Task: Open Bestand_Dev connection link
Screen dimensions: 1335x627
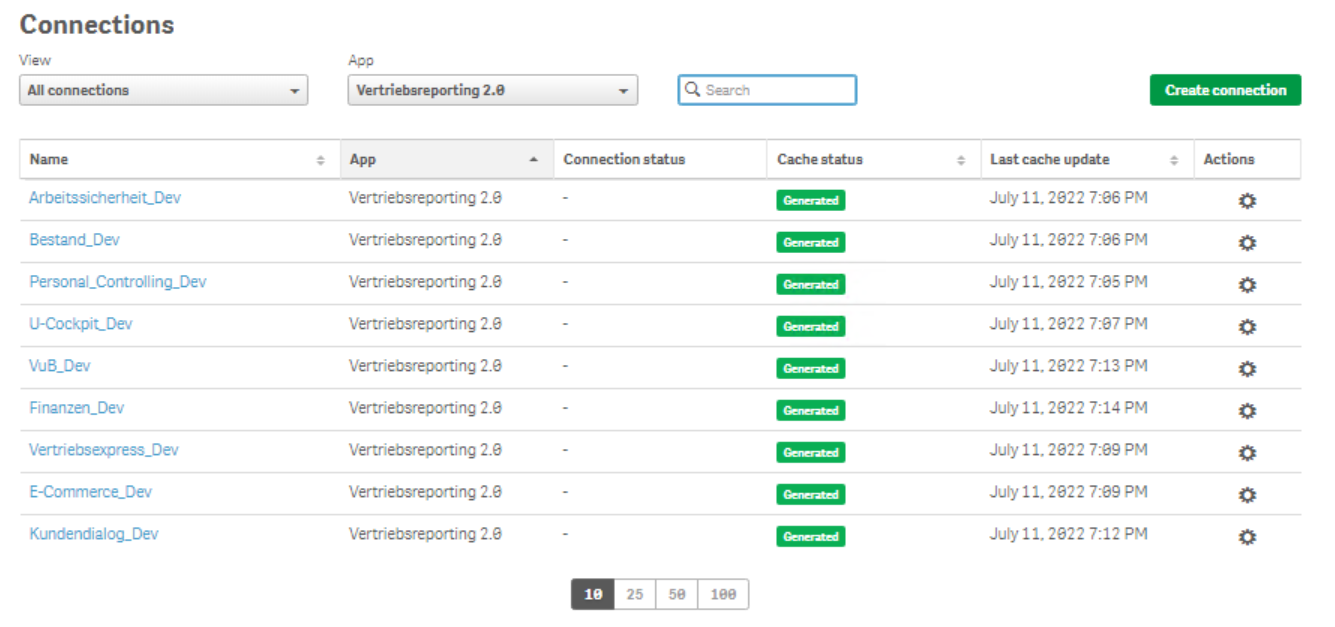Action: click(x=74, y=240)
